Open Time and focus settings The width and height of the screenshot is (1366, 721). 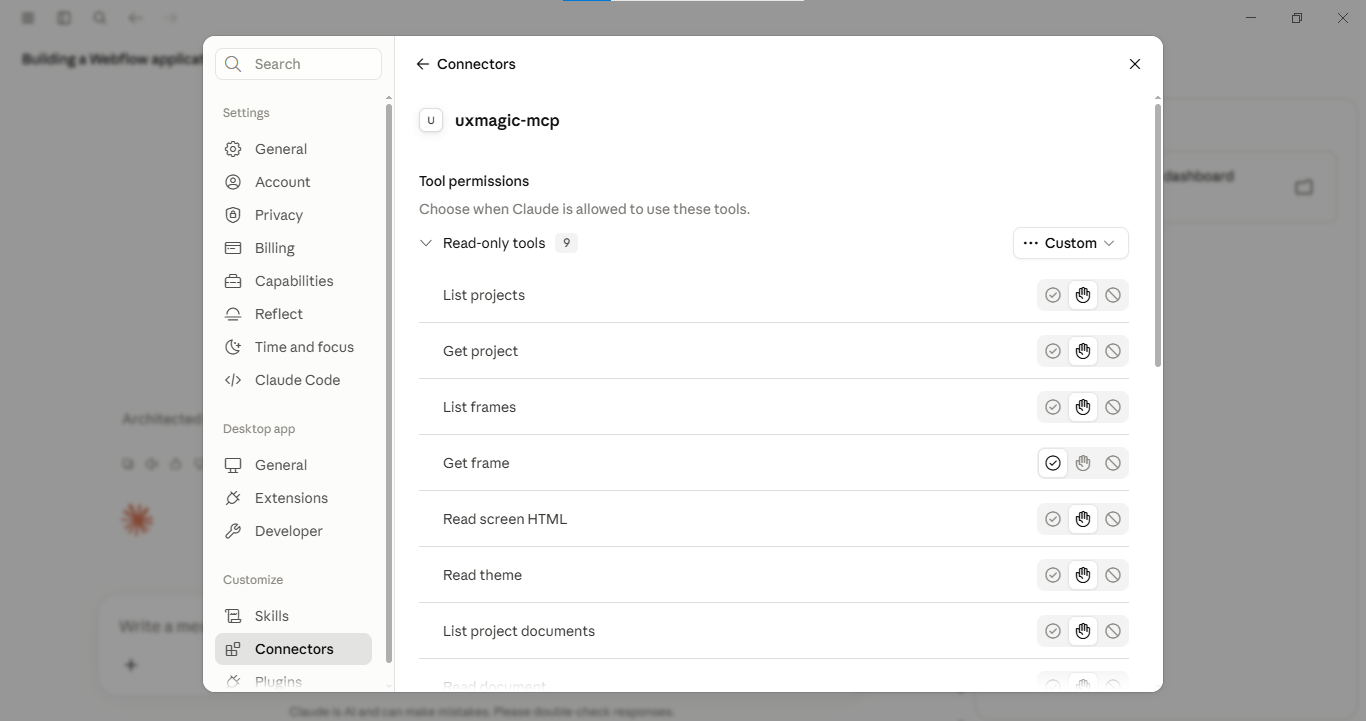coord(293,347)
